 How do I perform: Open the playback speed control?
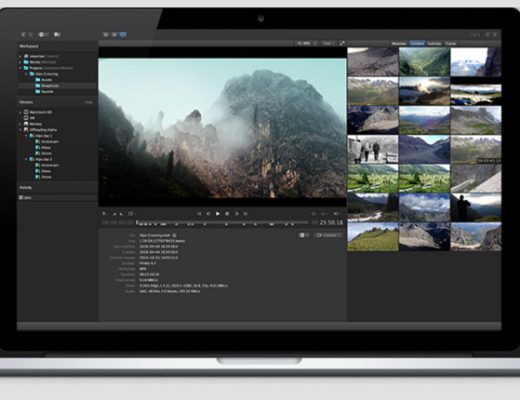point(324,214)
